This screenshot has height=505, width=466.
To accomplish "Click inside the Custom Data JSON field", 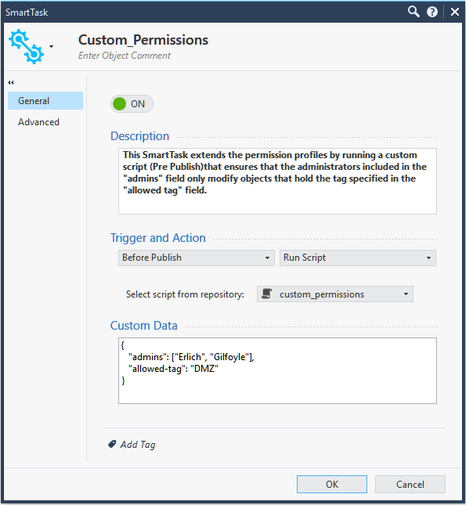I will tap(277, 371).
